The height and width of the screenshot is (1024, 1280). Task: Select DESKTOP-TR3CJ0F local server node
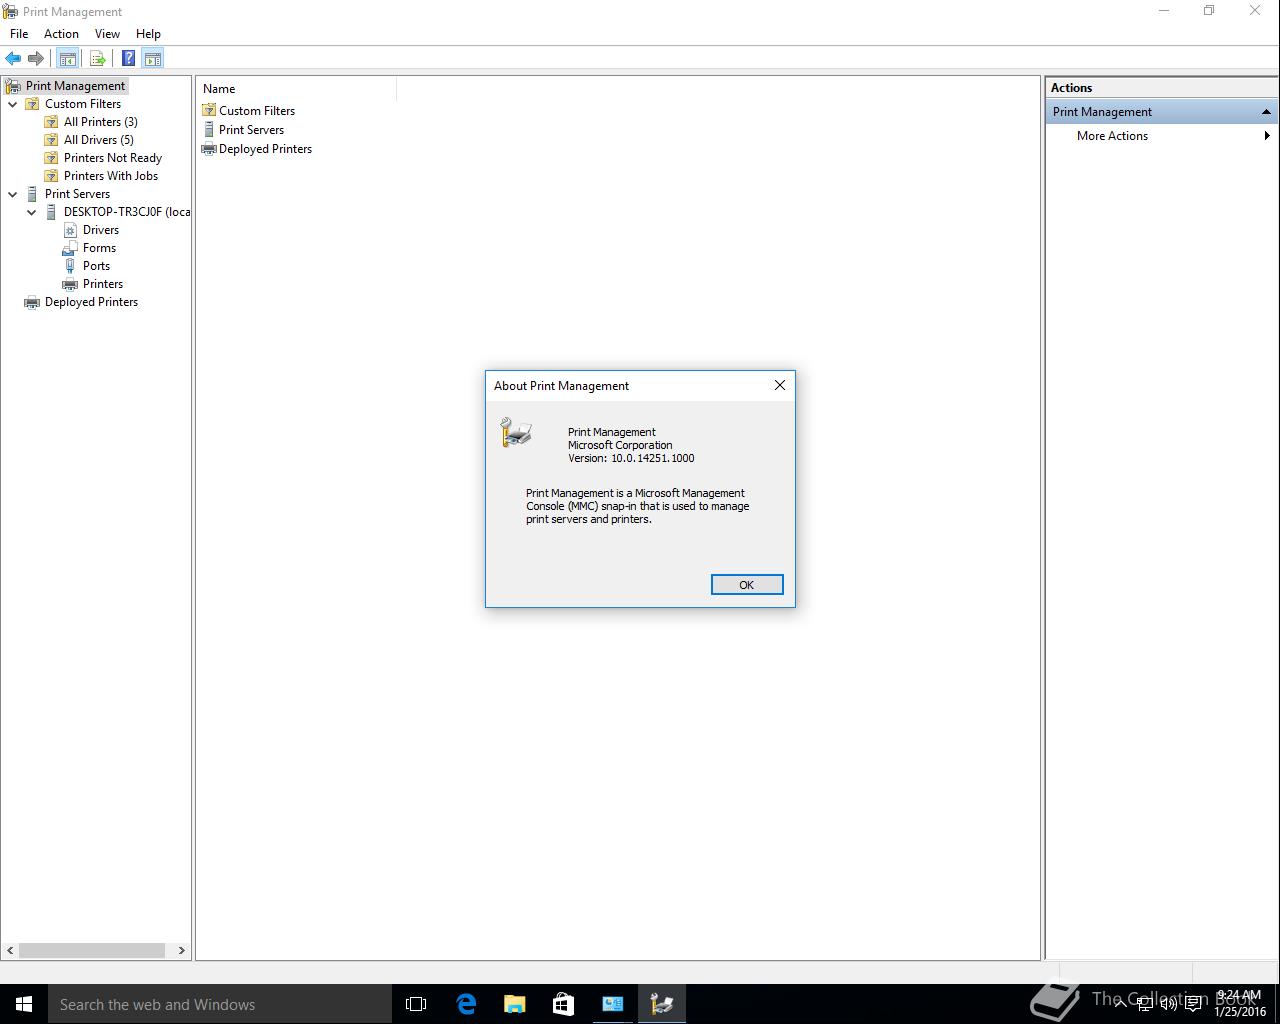tap(126, 212)
